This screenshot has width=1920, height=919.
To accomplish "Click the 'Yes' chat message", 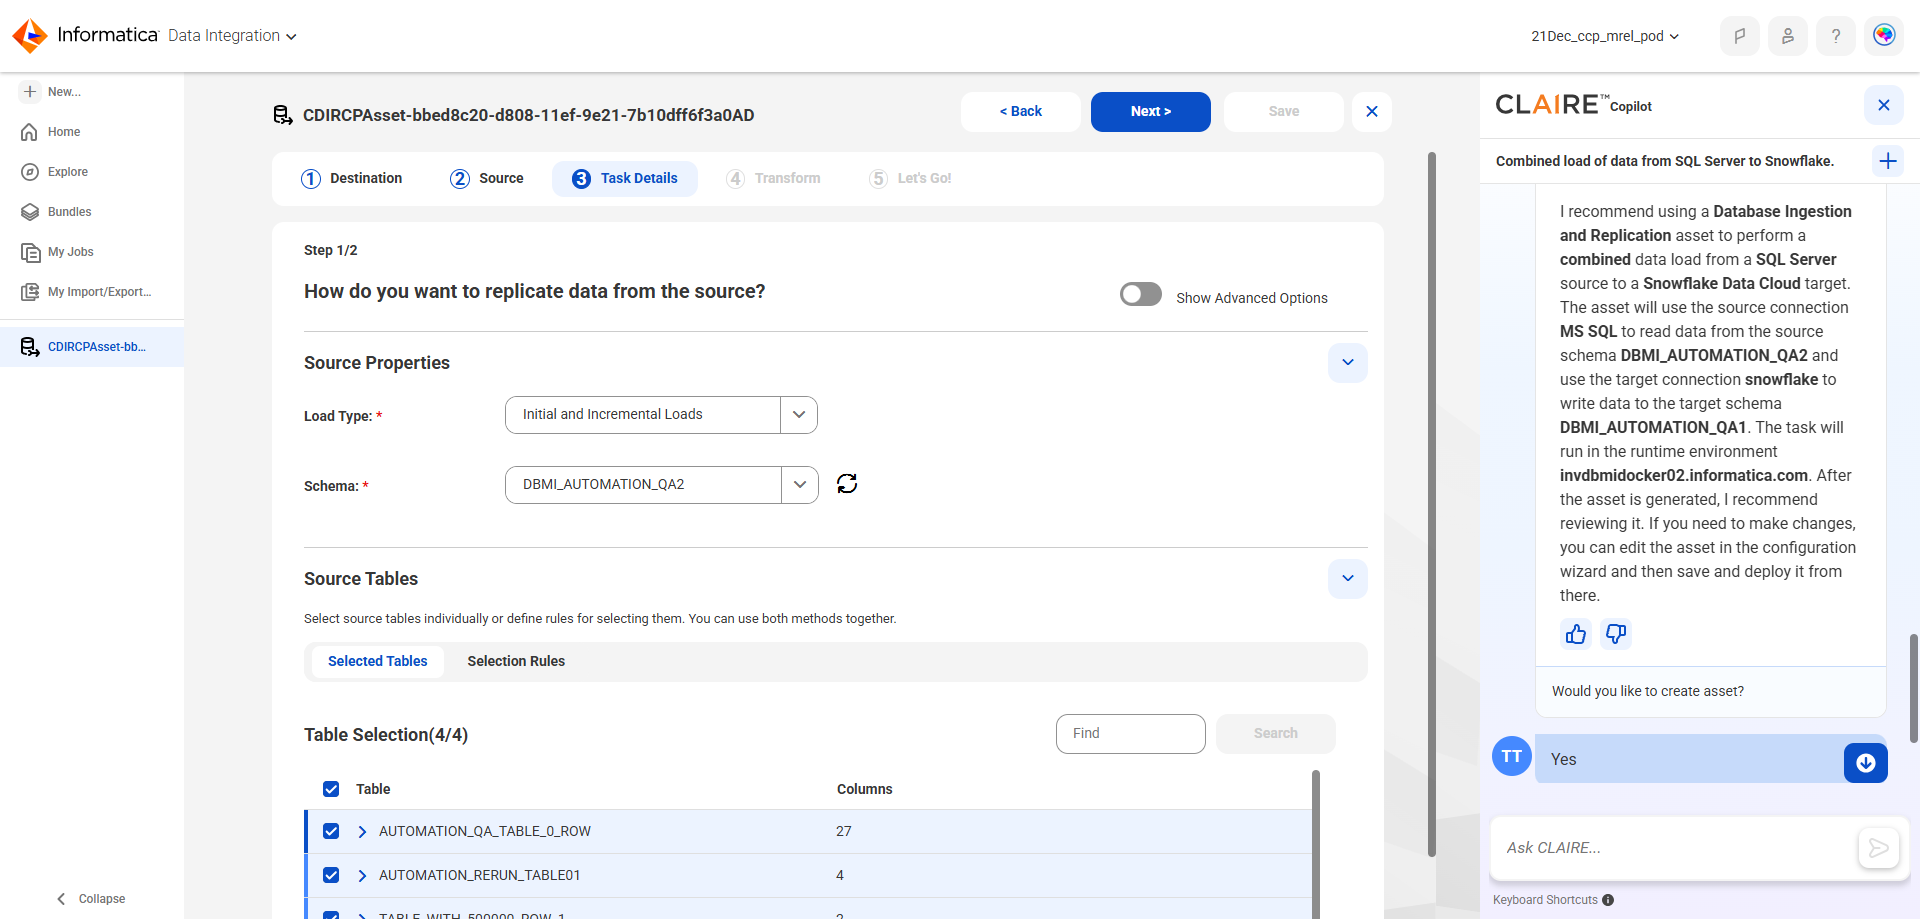I will point(1564,760).
